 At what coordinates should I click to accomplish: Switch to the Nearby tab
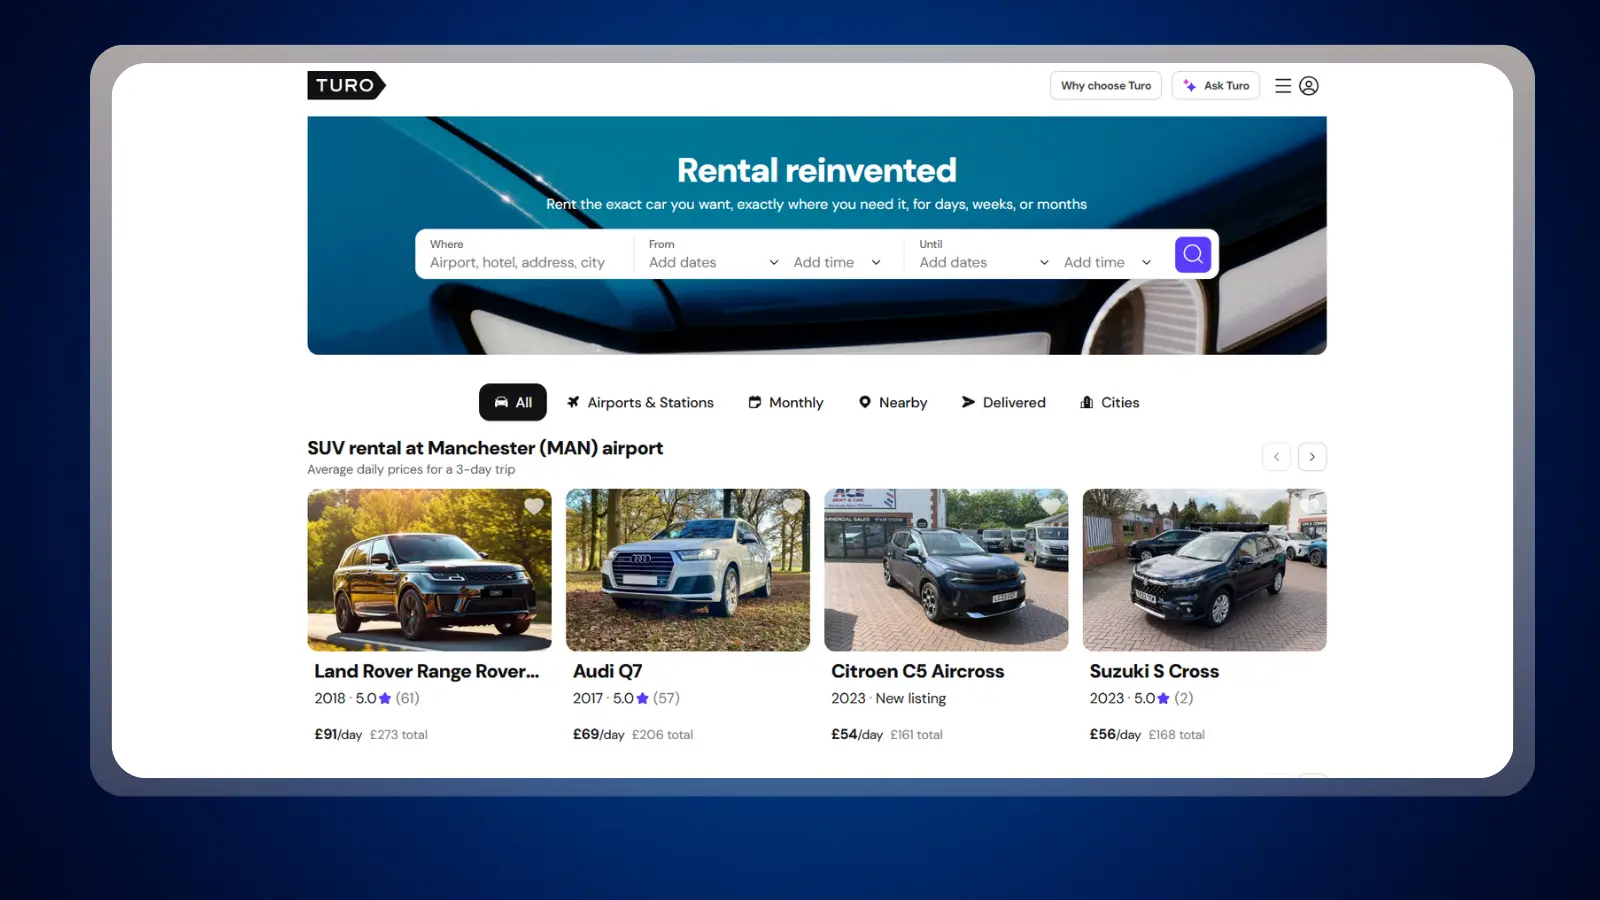(x=893, y=402)
